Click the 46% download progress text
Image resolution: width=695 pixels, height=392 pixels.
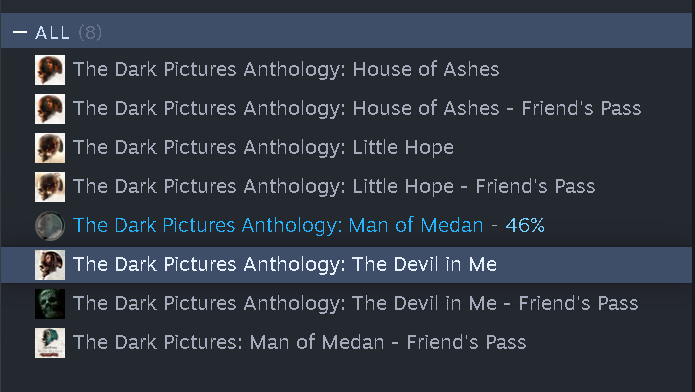[x=525, y=226]
